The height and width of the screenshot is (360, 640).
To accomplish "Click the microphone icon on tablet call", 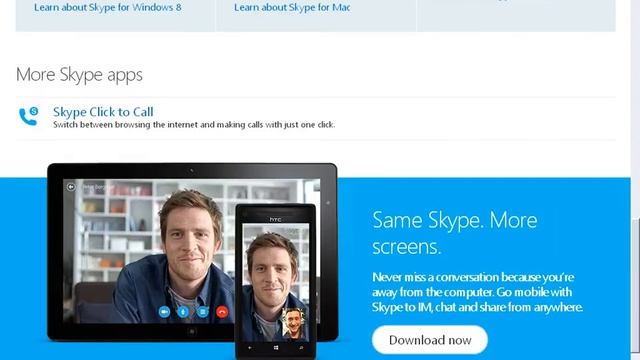I will 183,312.
